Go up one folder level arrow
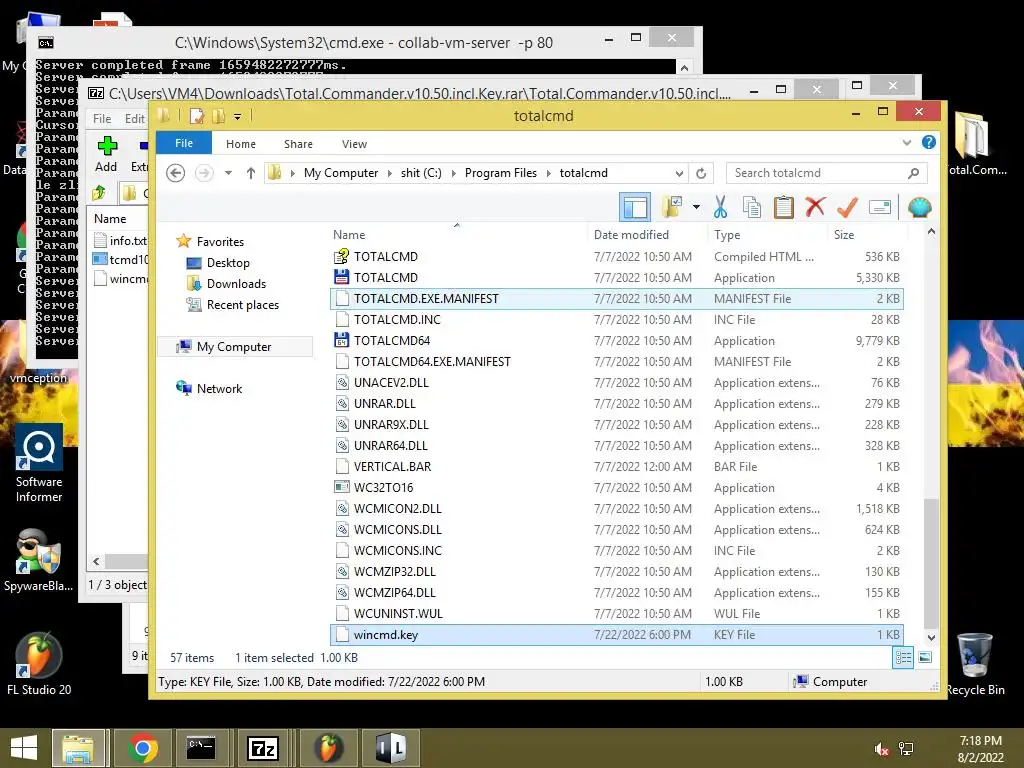 251,173
